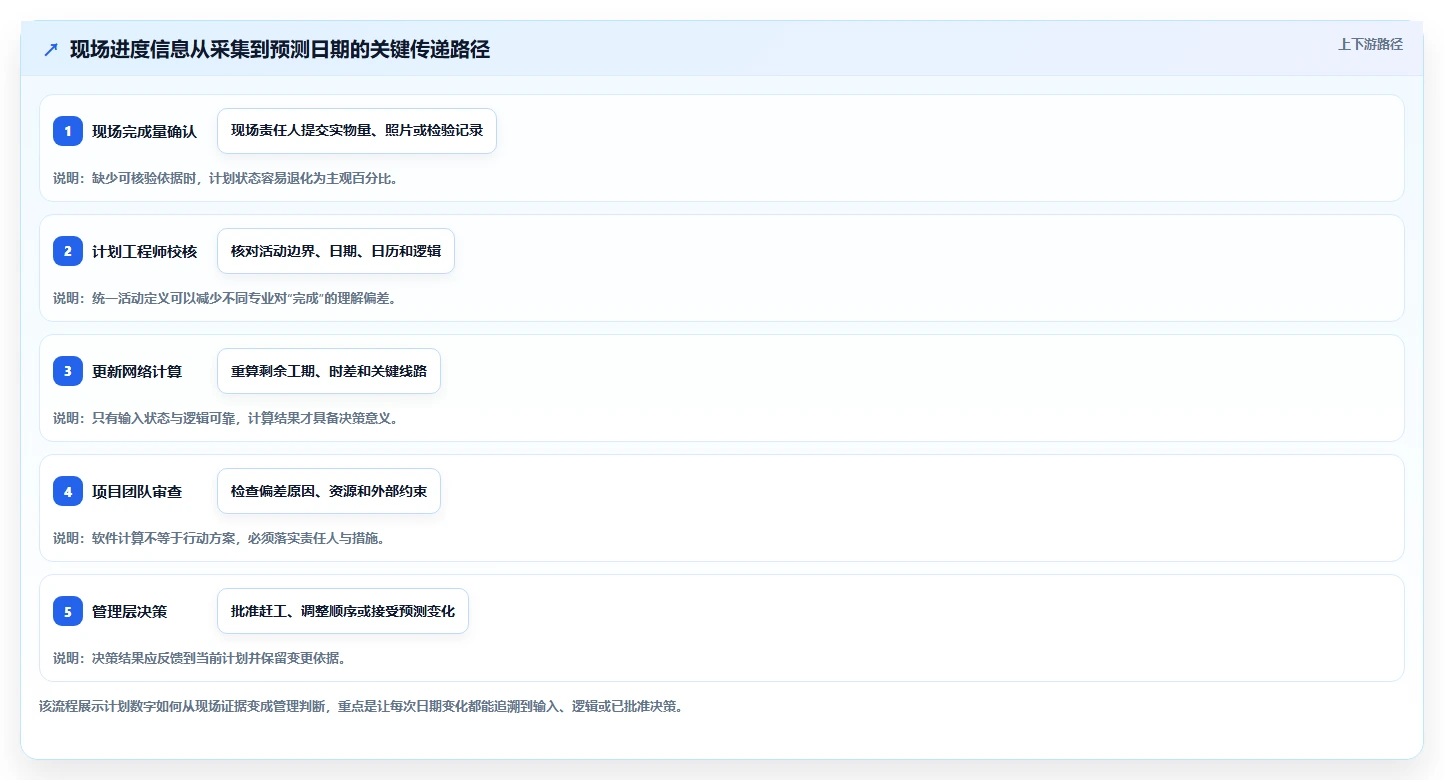Select the 计划工程师校核 step title
The height and width of the screenshot is (780, 1444).
(145, 251)
